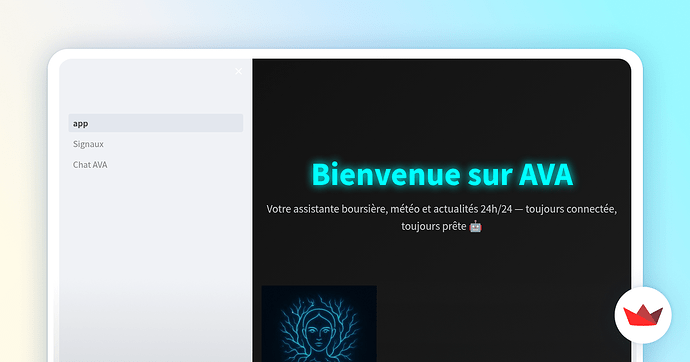
Task: Click the '24h/24' text in subtitle
Action: (x=496, y=209)
